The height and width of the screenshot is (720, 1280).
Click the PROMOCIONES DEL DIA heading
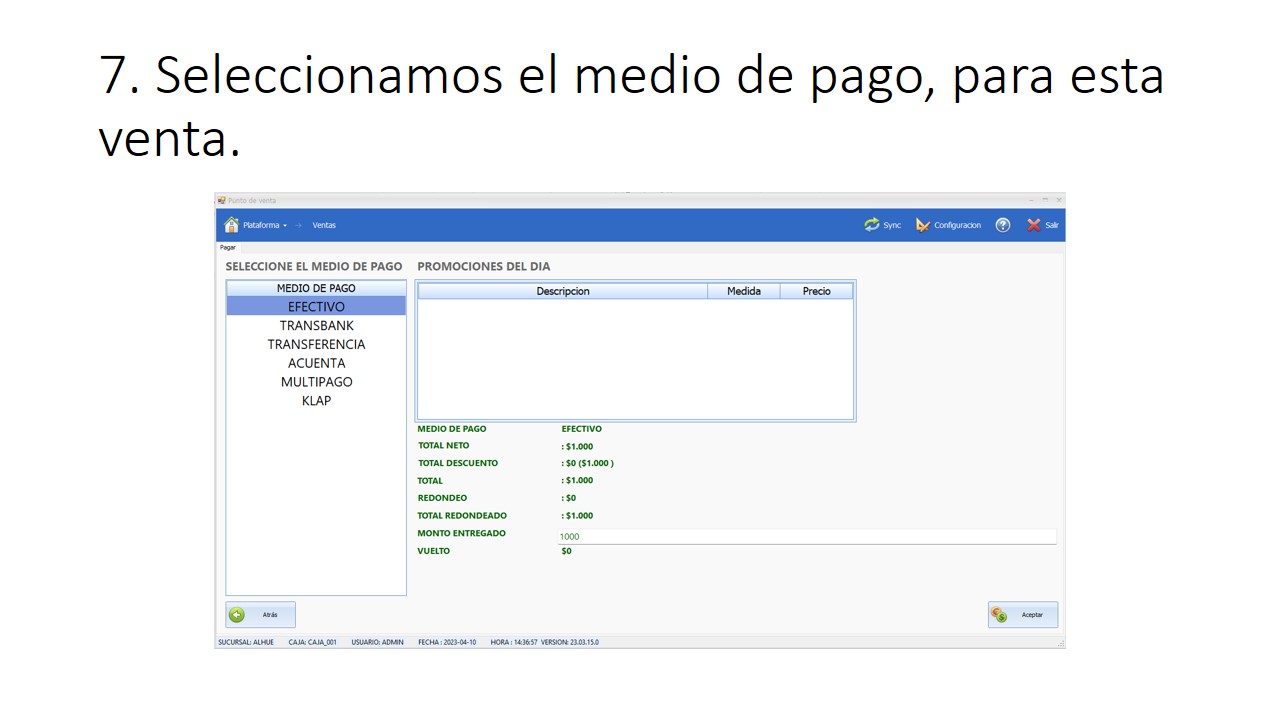483,267
